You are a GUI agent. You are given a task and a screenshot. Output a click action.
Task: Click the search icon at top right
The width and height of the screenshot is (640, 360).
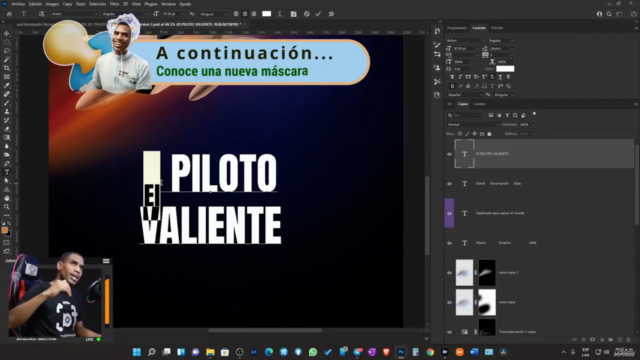click(609, 14)
